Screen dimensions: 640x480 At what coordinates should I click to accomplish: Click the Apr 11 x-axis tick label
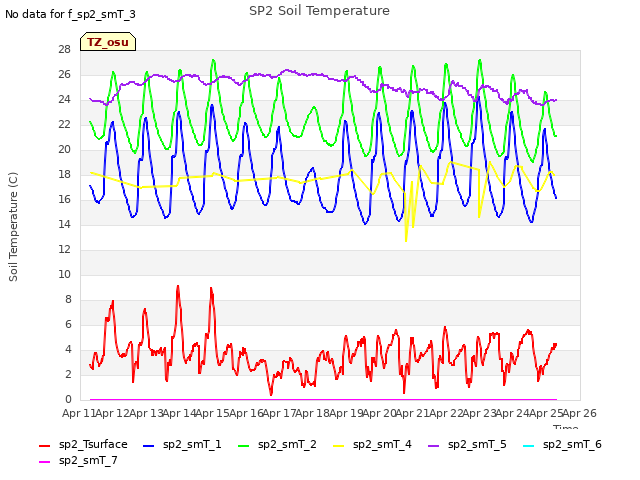point(78,413)
